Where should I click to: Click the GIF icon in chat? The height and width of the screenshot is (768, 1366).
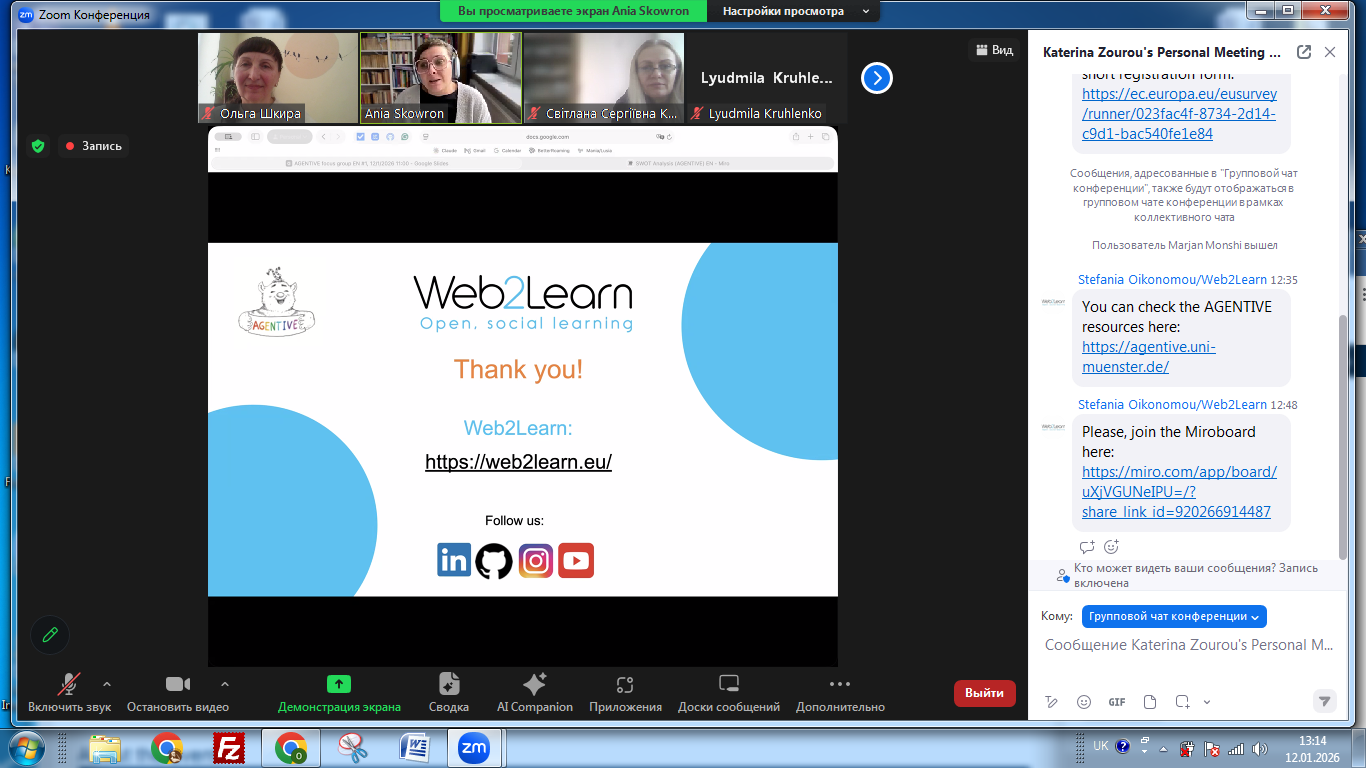click(1117, 702)
